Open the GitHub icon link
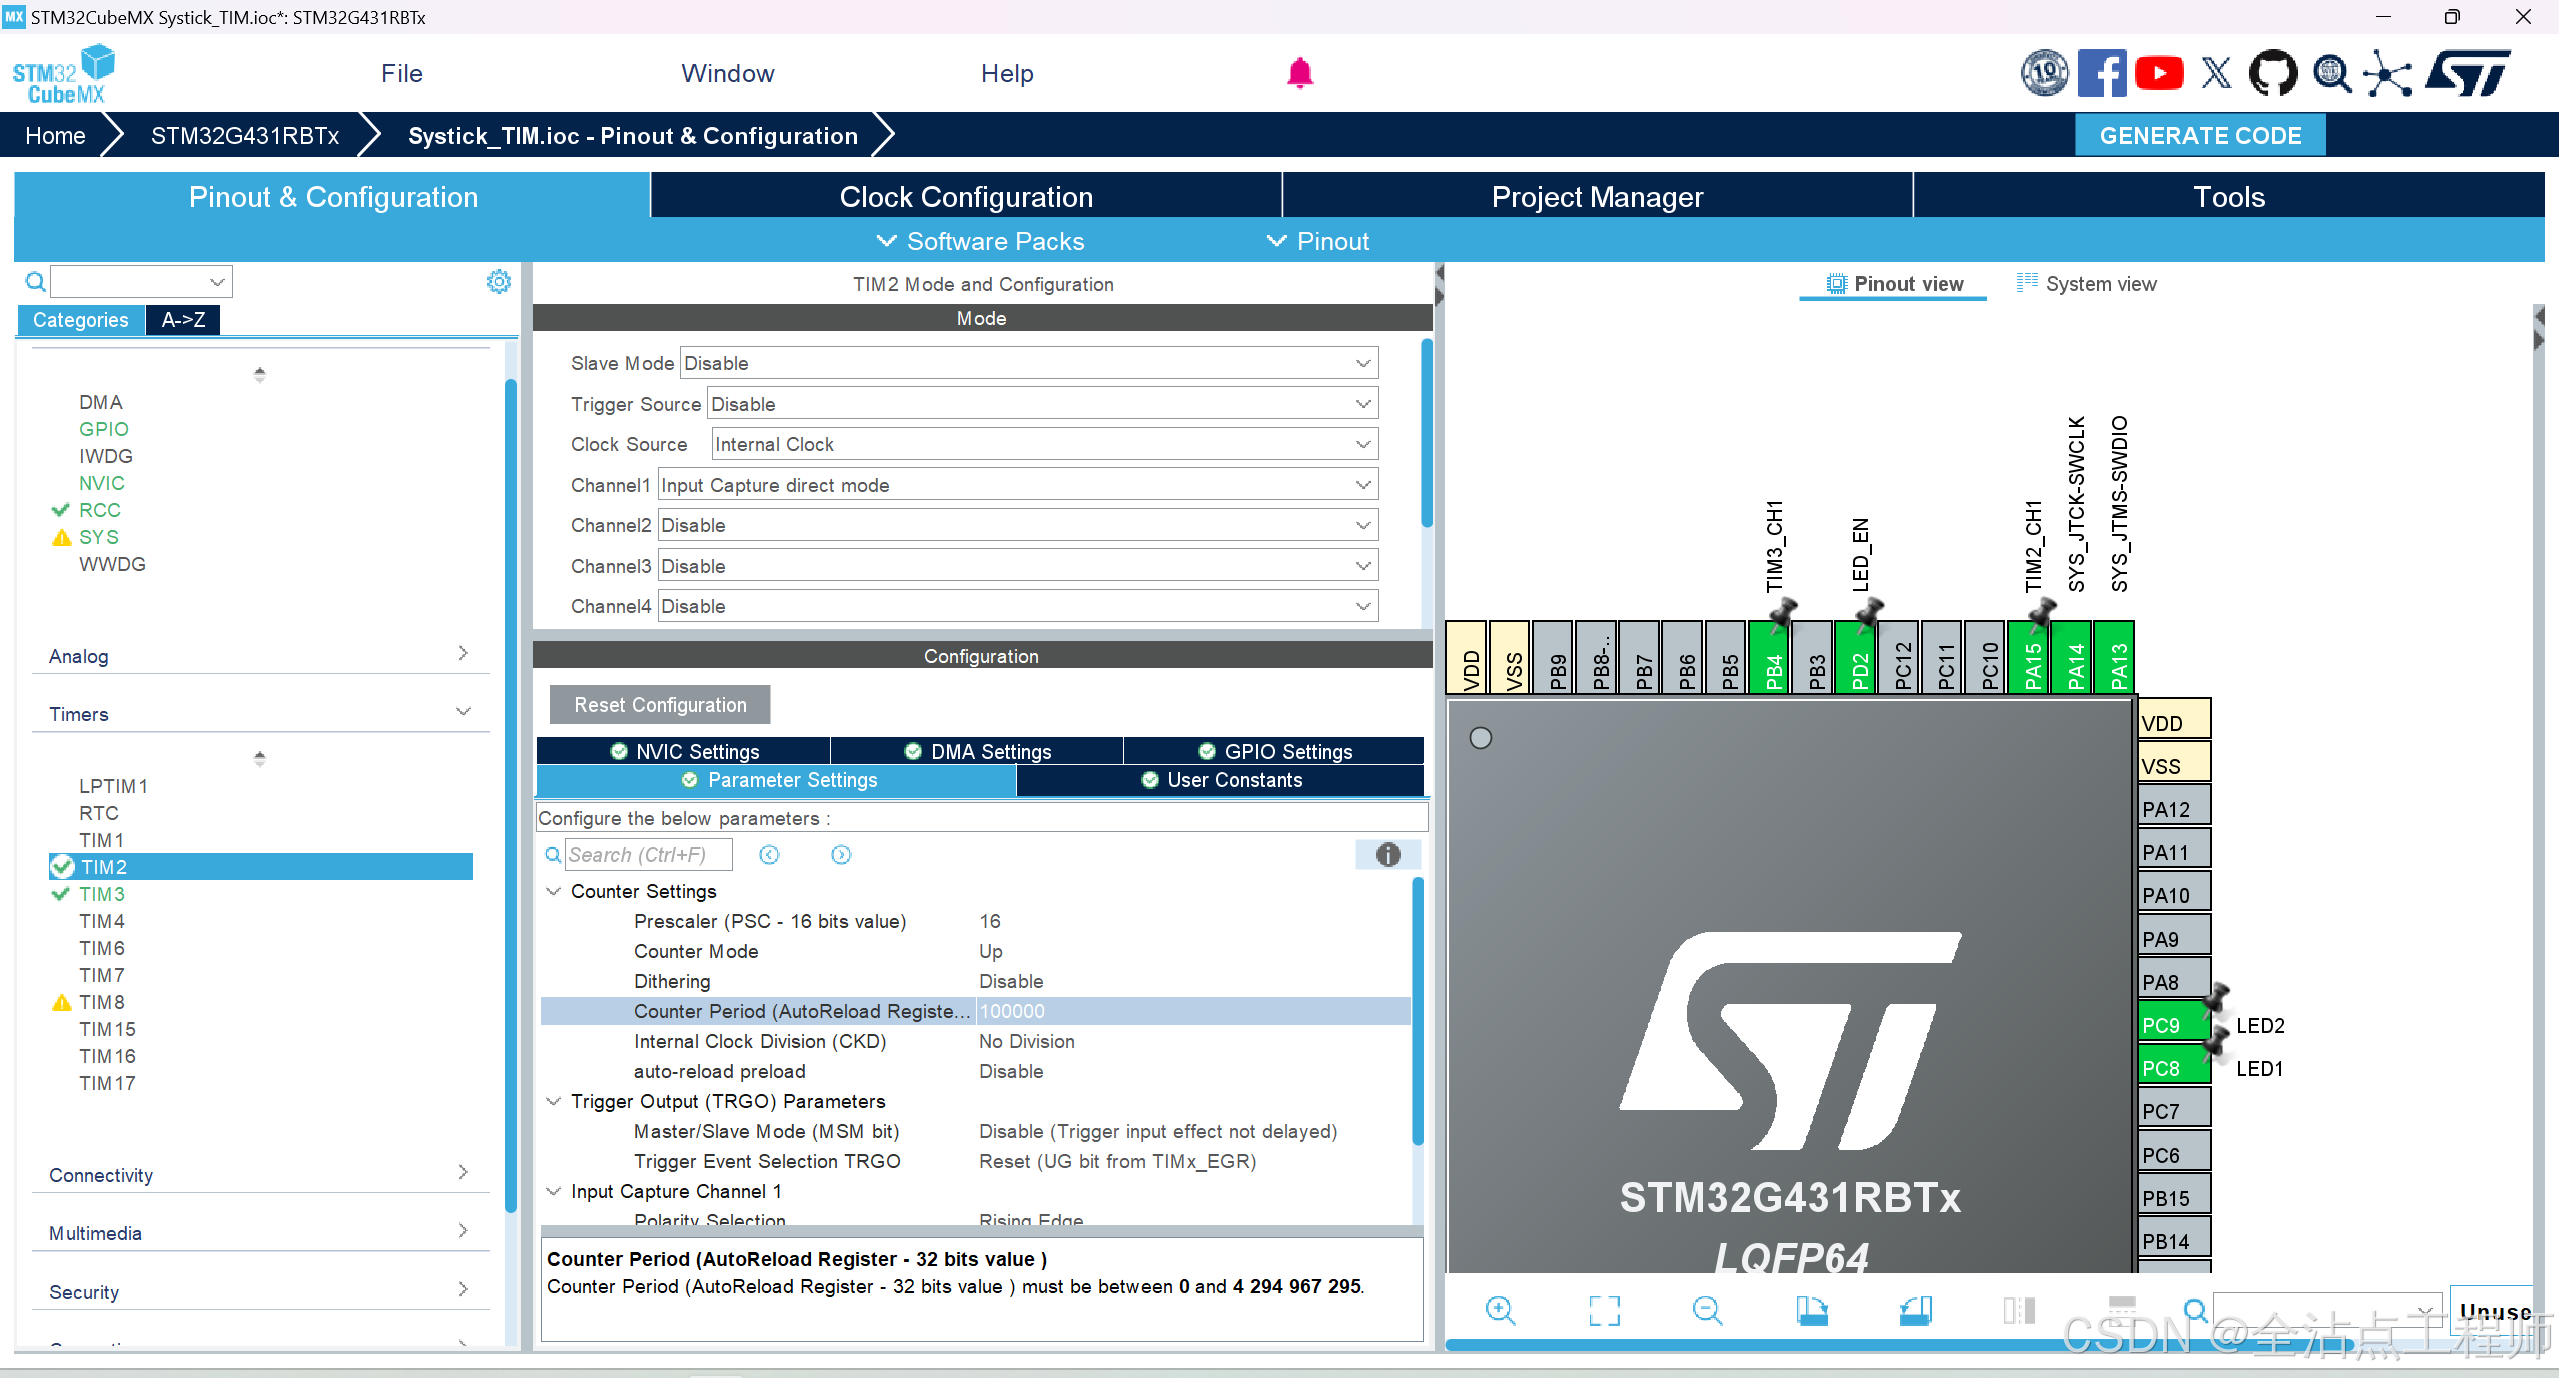The height and width of the screenshot is (1378, 2559). [2272, 73]
